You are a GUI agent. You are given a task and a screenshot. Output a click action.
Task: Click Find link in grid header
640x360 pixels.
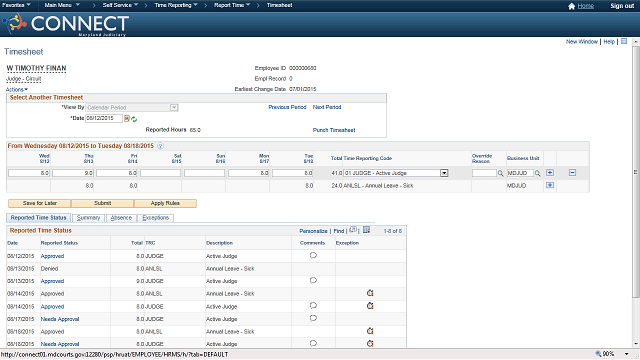coord(339,231)
